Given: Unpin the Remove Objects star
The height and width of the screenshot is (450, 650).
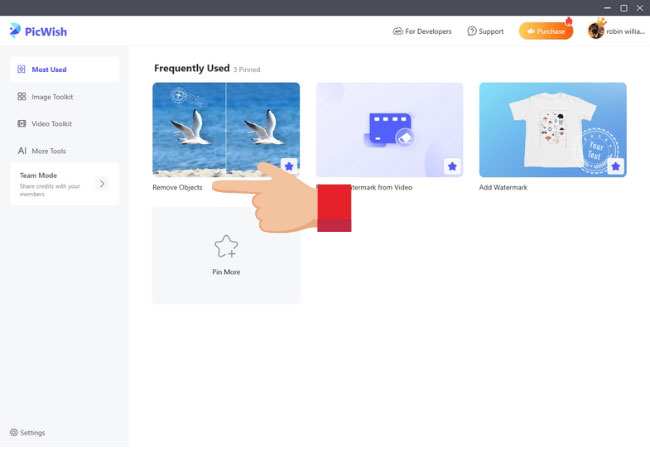Looking at the screenshot, I should coord(288,166).
